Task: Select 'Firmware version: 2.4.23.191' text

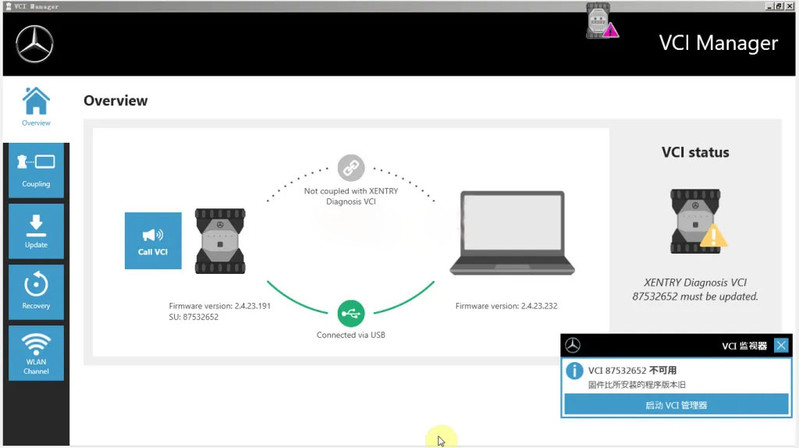Action: tap(220, 306)
